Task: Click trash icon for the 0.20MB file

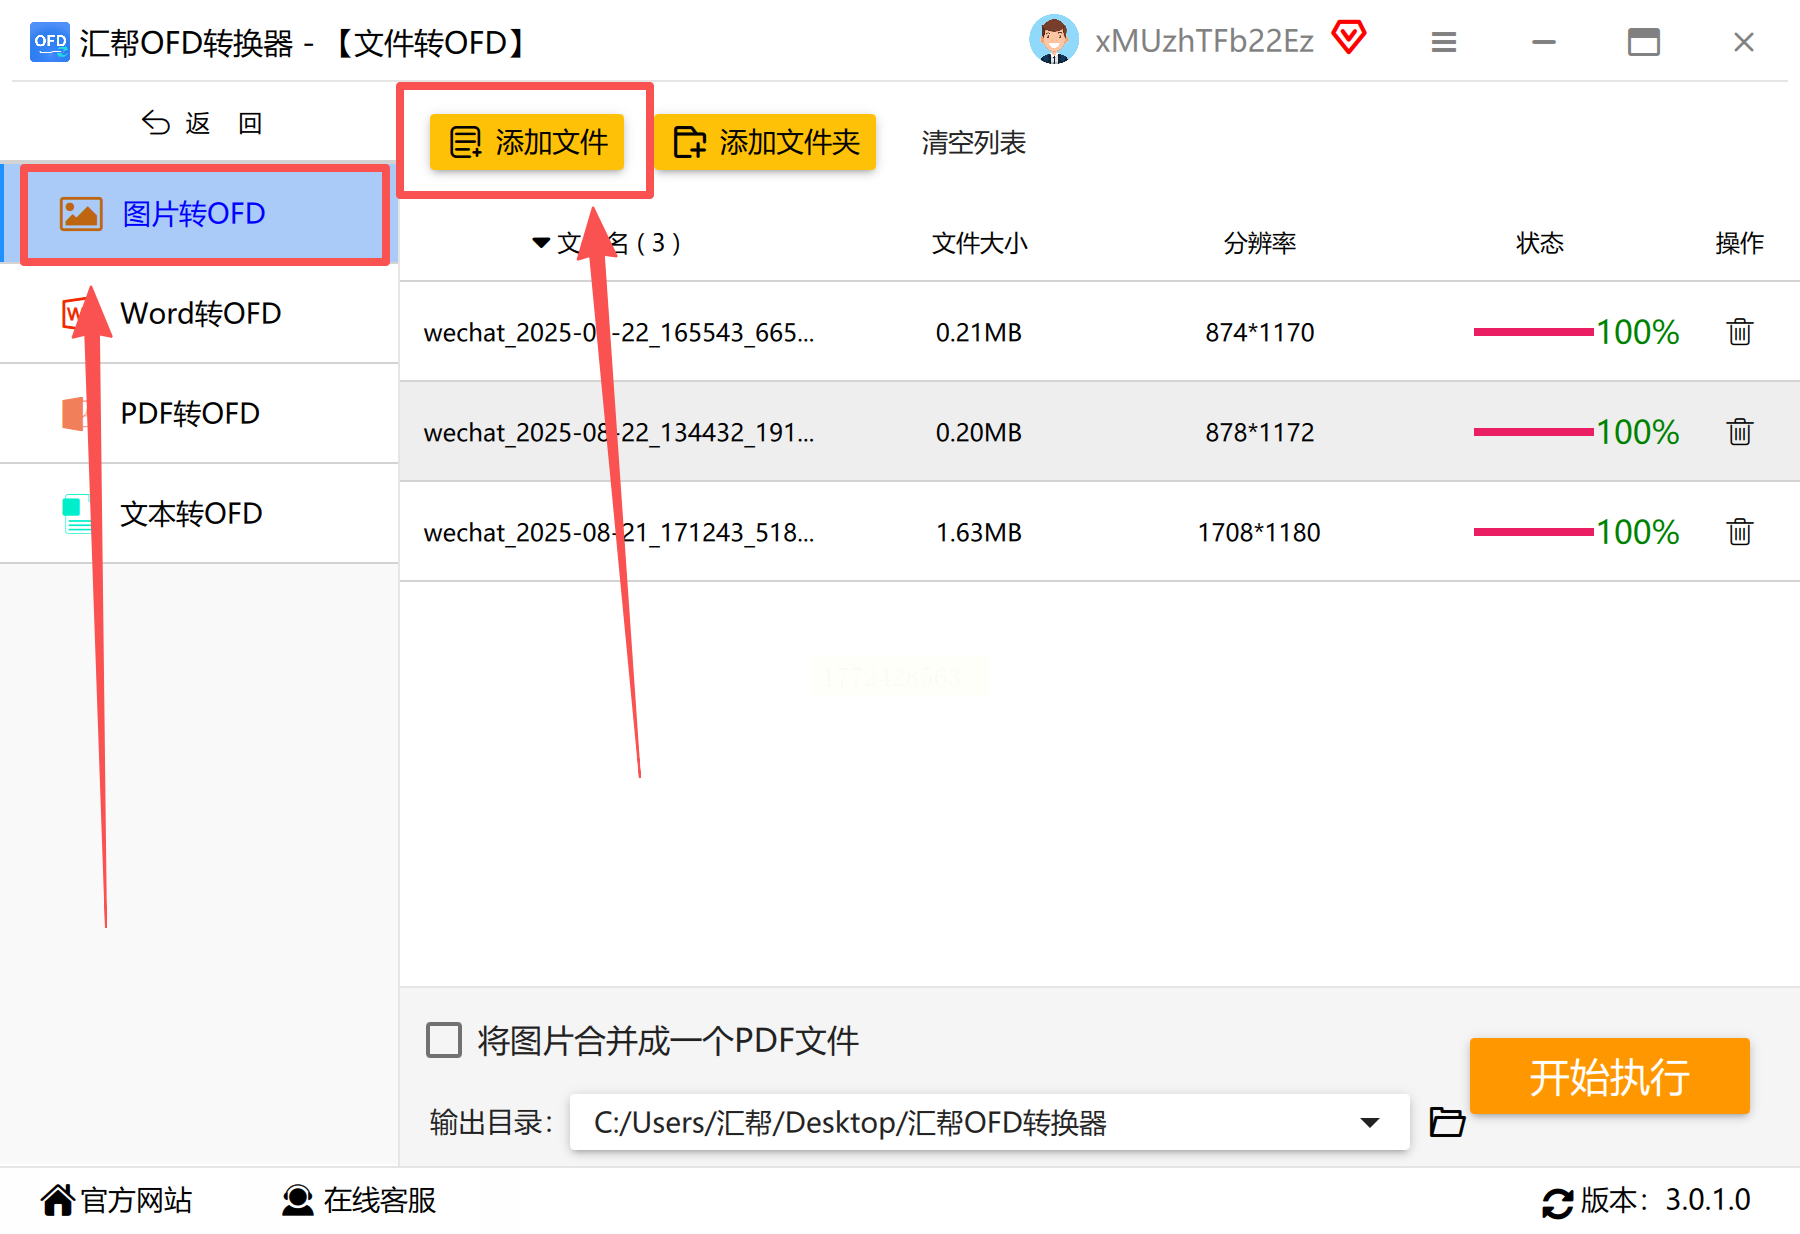Action: (1739, 432)
